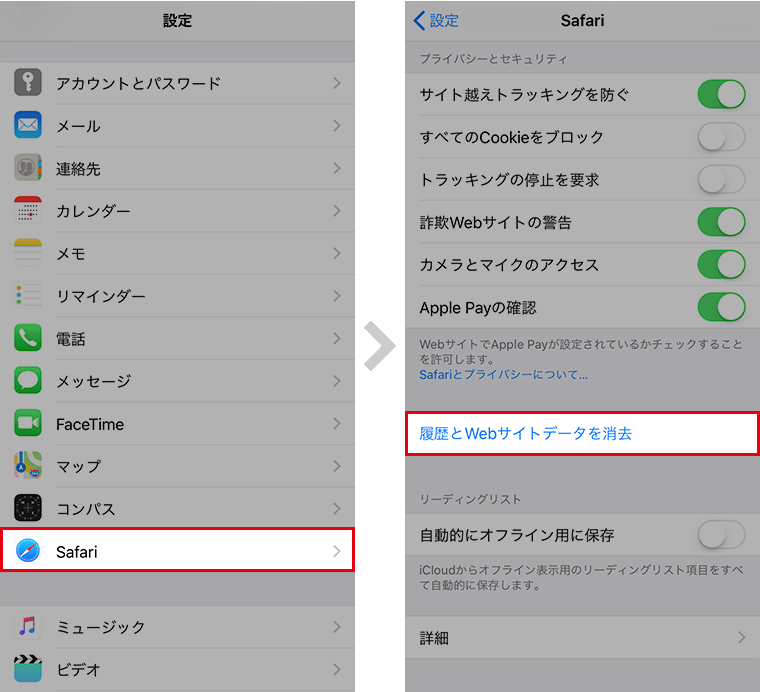Enable 自動的にオフライン用に保存 switch
This screenshot has width=760, height=692.
tap(721, 535)
